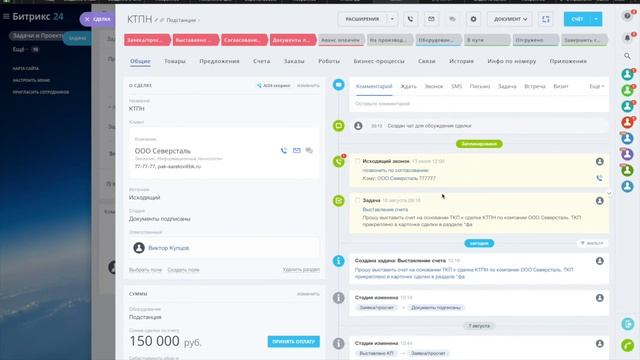640x360 pixels.
Task: Open the hamburger menu next to Битрикс 24
Action: 6,17
